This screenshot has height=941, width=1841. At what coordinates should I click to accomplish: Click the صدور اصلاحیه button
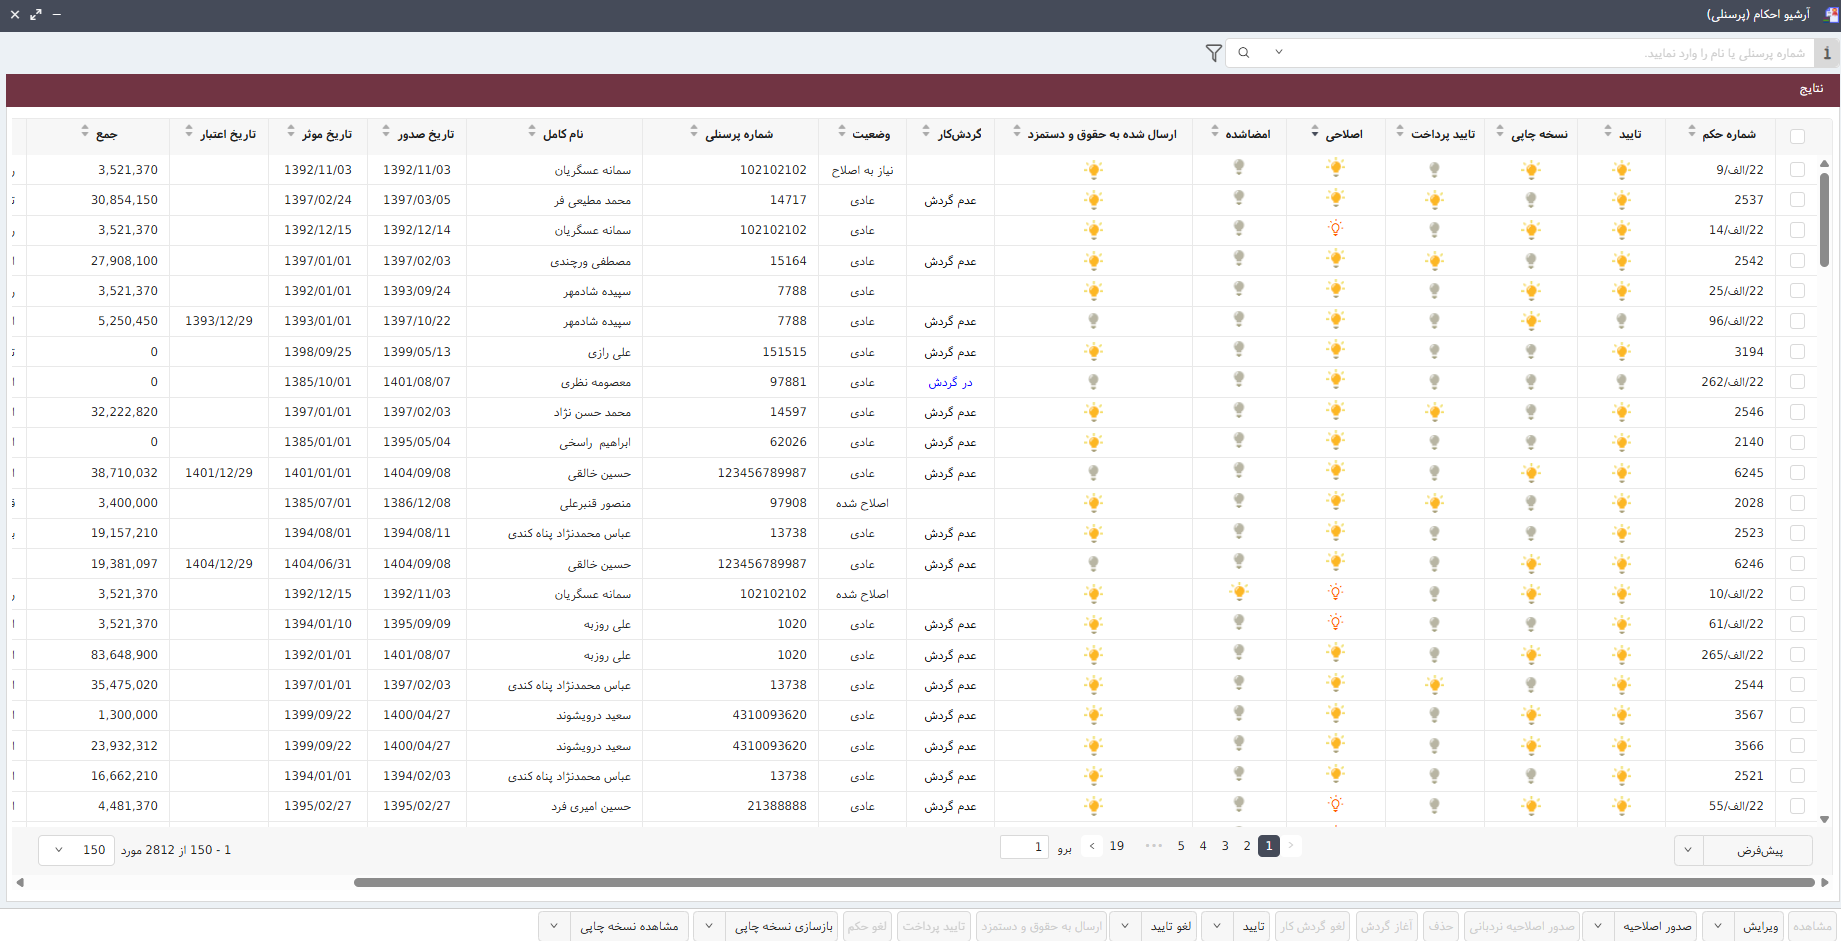[1657, 926]
